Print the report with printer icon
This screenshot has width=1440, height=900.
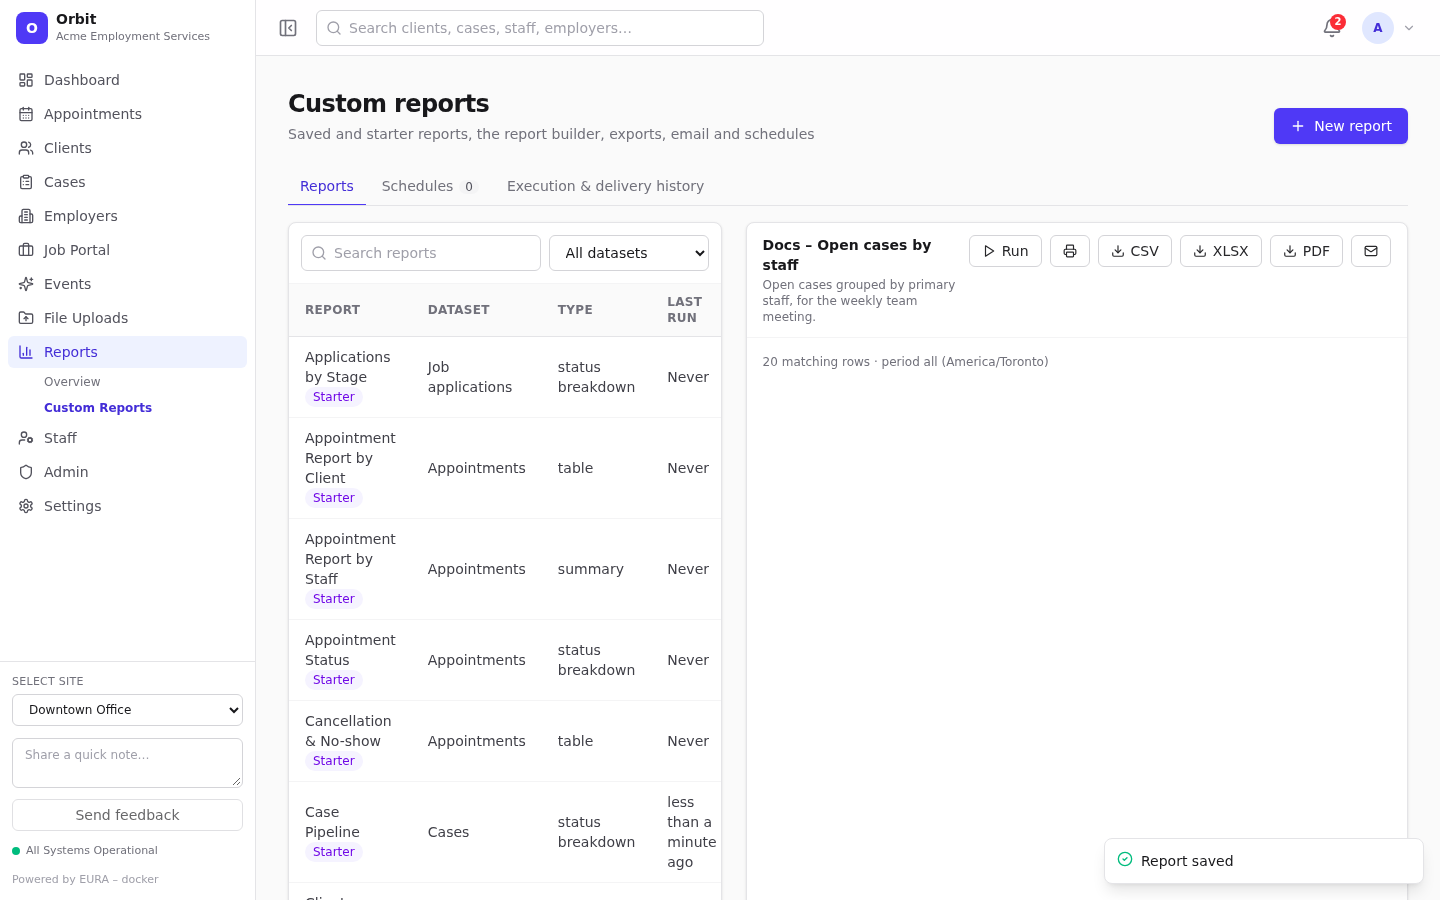tap(1070, 251)
